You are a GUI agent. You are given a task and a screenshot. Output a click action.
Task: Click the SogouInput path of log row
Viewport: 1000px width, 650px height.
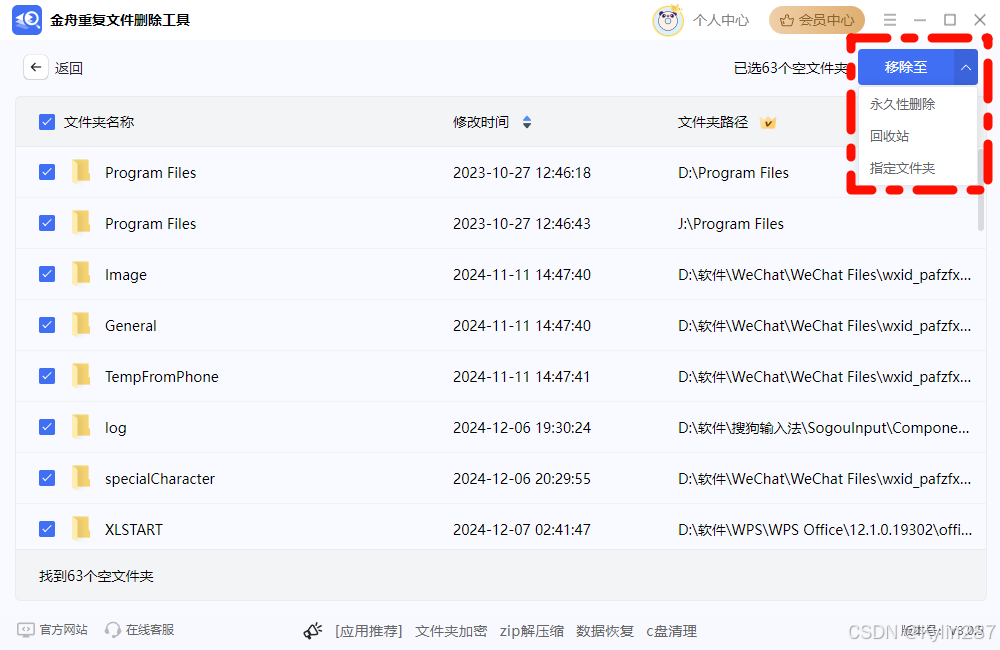pos(823,427)
